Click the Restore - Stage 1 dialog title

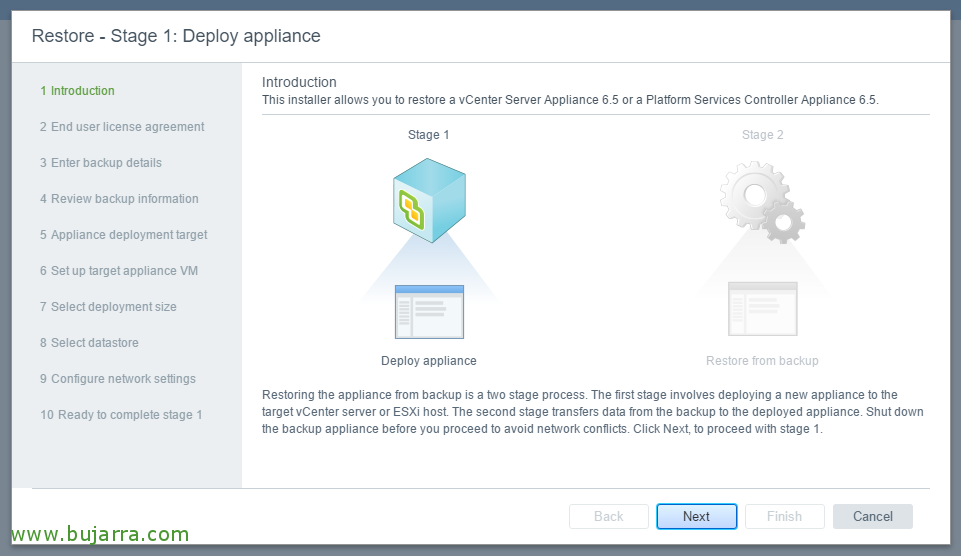click(x=176, y=36)
